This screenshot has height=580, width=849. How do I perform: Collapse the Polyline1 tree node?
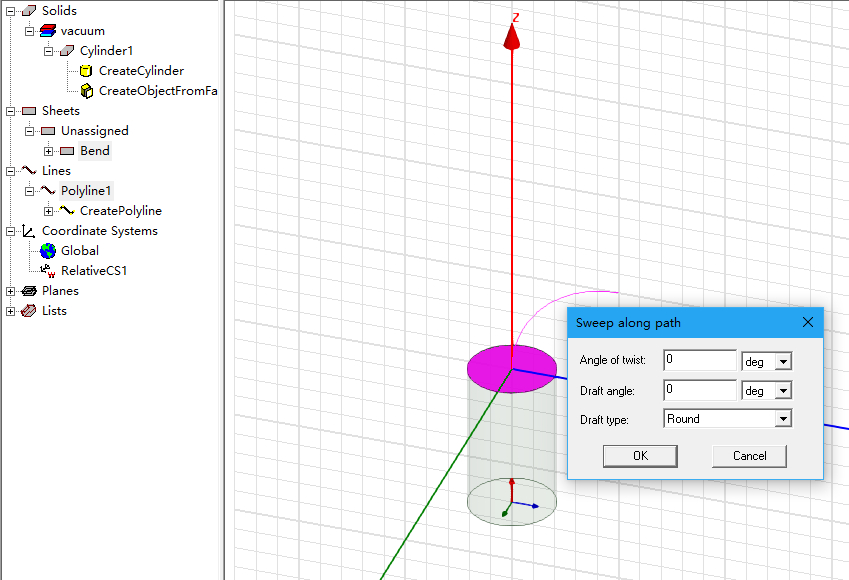29,191
